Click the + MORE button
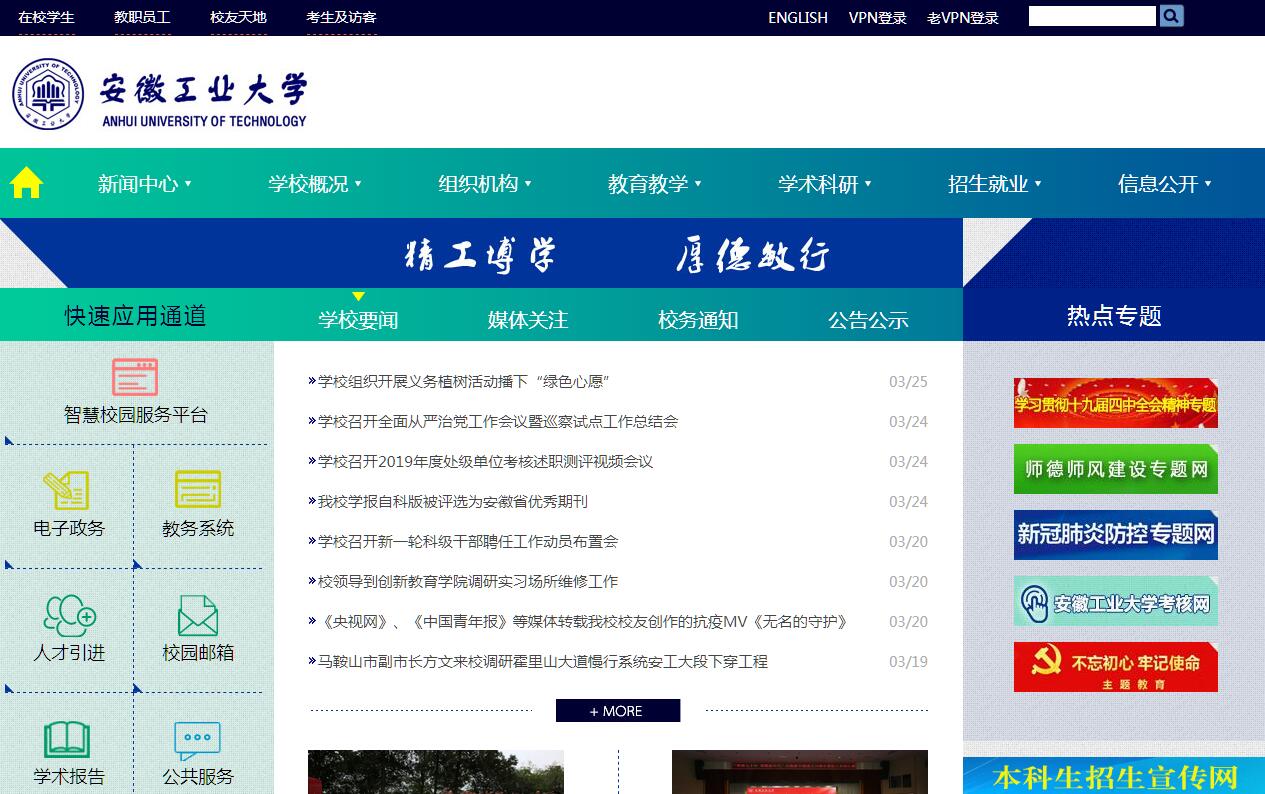1265x794 pixels. 617,711
